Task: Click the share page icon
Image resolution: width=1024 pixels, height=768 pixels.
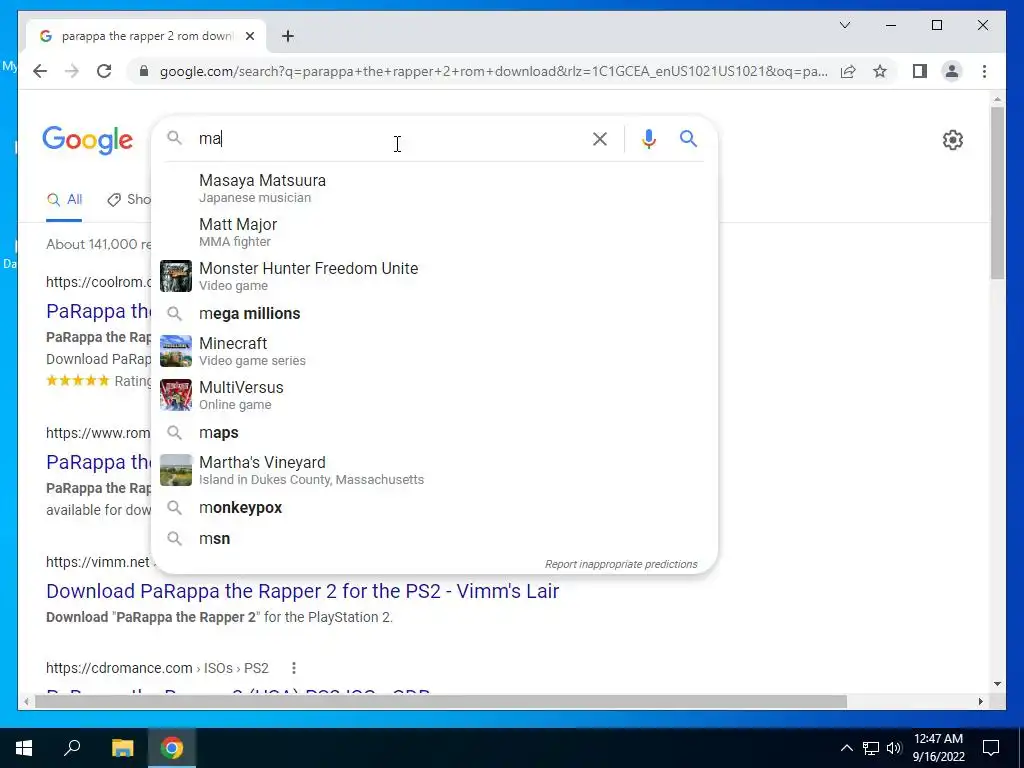Action: point(848,71)
